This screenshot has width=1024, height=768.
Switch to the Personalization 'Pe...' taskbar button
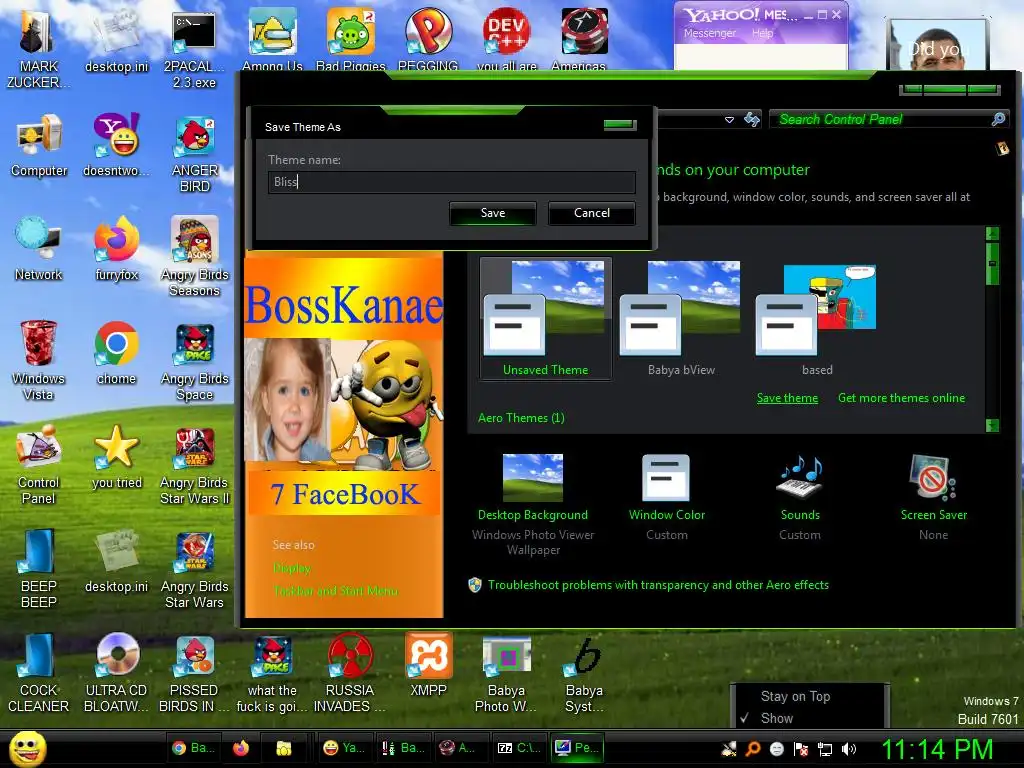click(576, 748)
